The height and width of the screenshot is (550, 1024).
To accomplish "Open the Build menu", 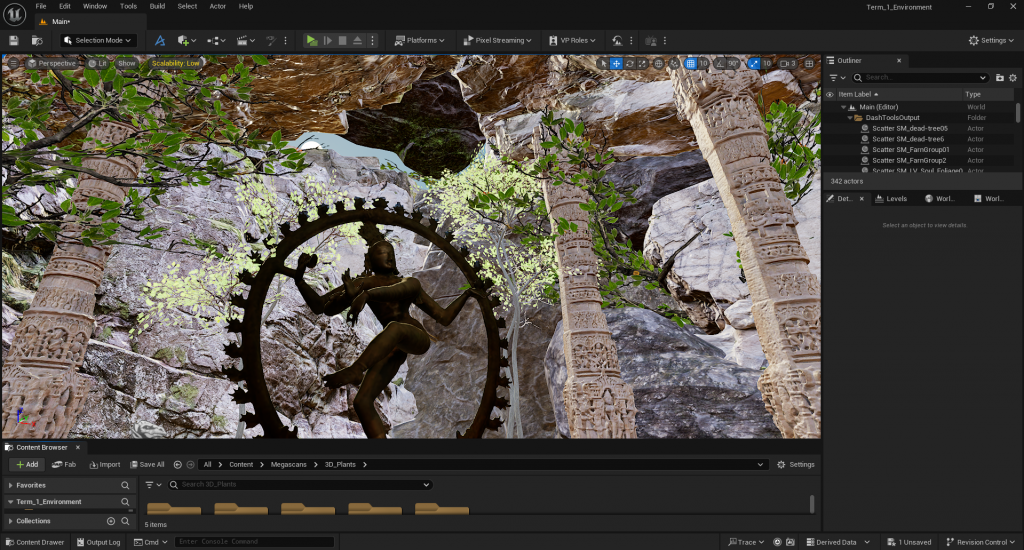I will pyautogui.click(x=157, y=7).
